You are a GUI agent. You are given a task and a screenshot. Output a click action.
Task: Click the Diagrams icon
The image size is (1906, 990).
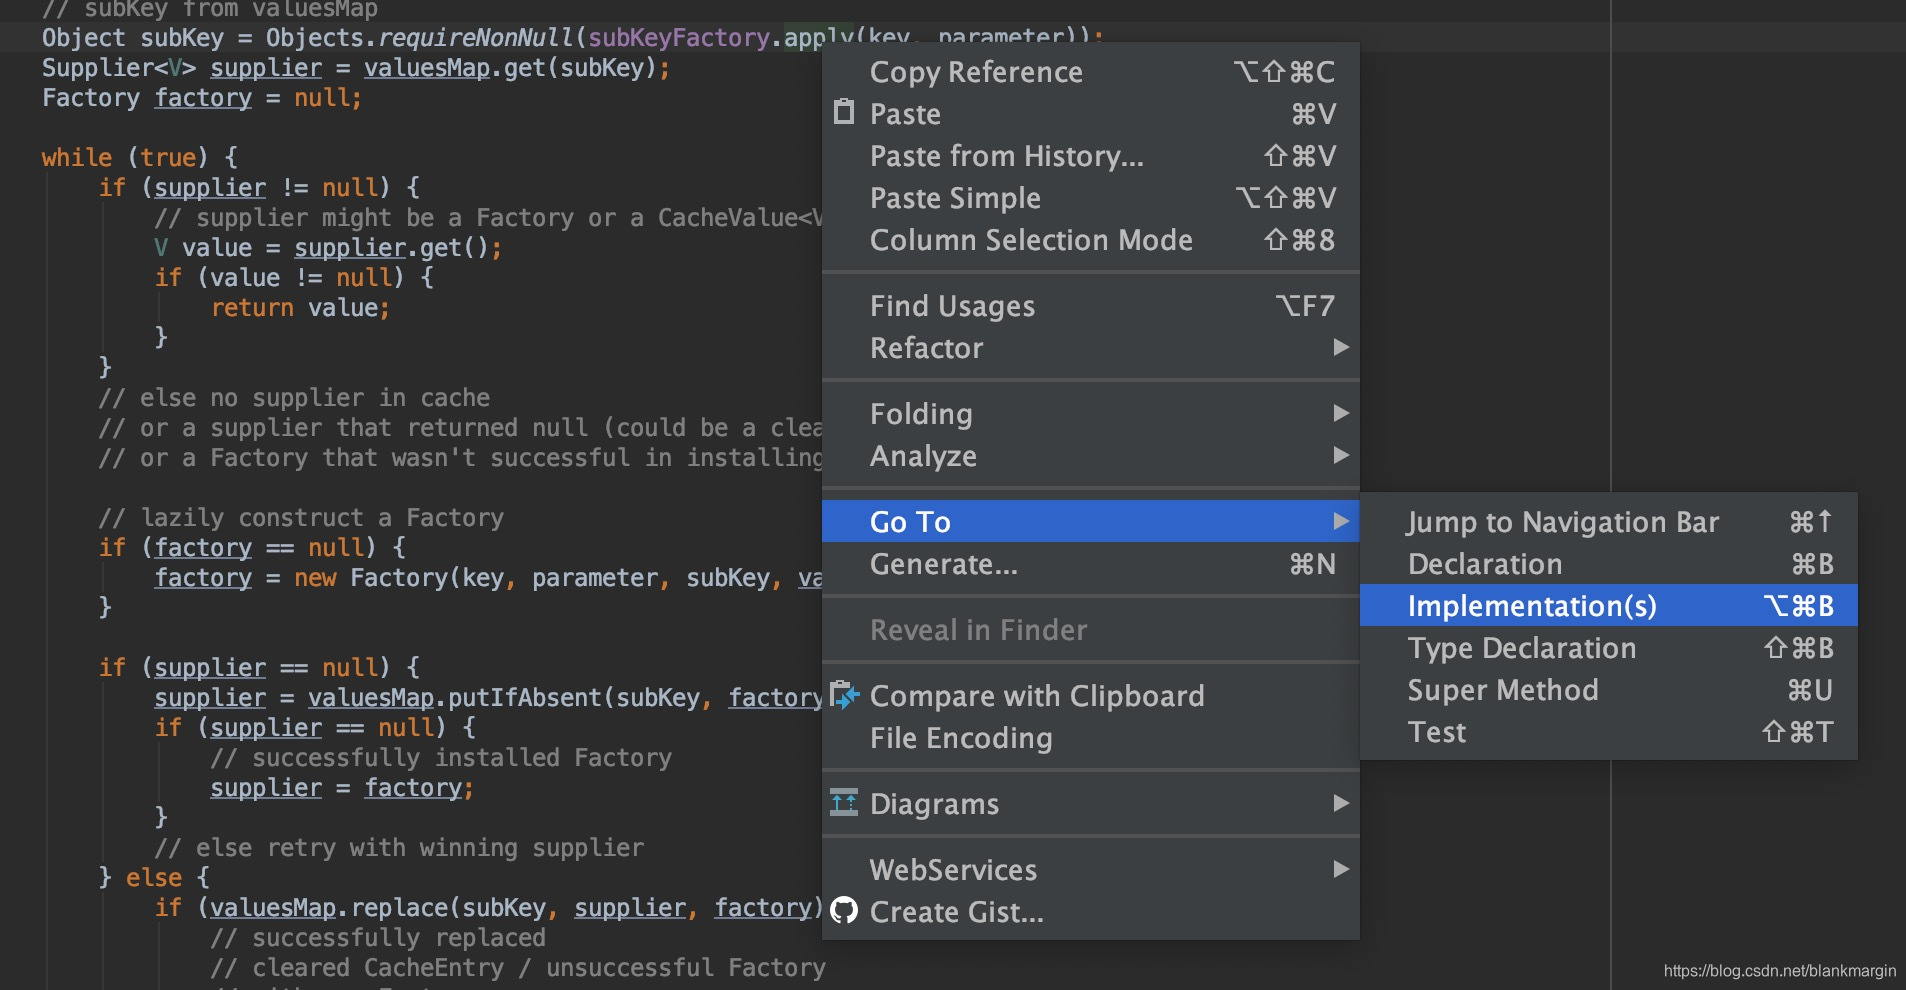[x=844, y=802]
